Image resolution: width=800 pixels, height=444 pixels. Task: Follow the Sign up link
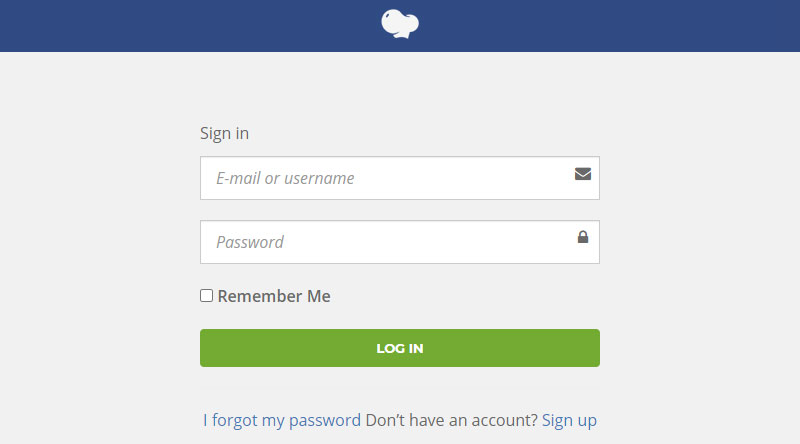(x=569, y=421)
